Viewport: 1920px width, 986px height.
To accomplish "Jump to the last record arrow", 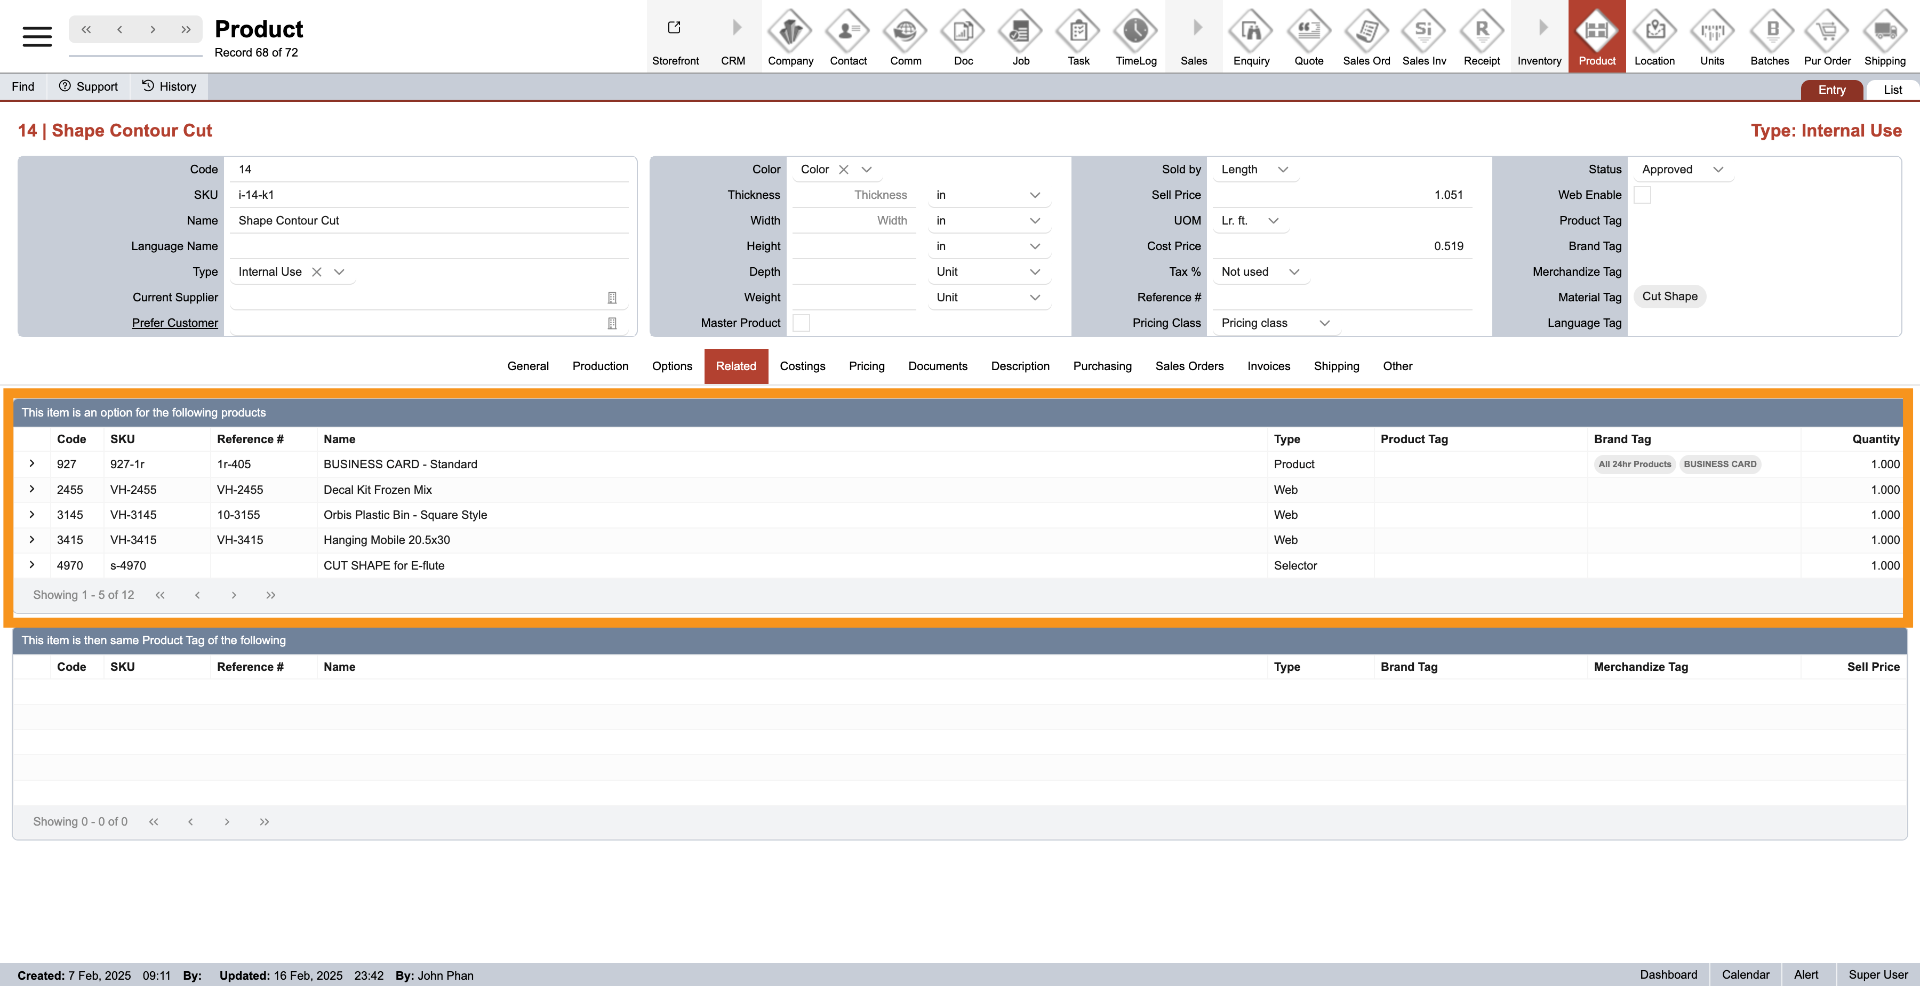I will tap(186, 30).
